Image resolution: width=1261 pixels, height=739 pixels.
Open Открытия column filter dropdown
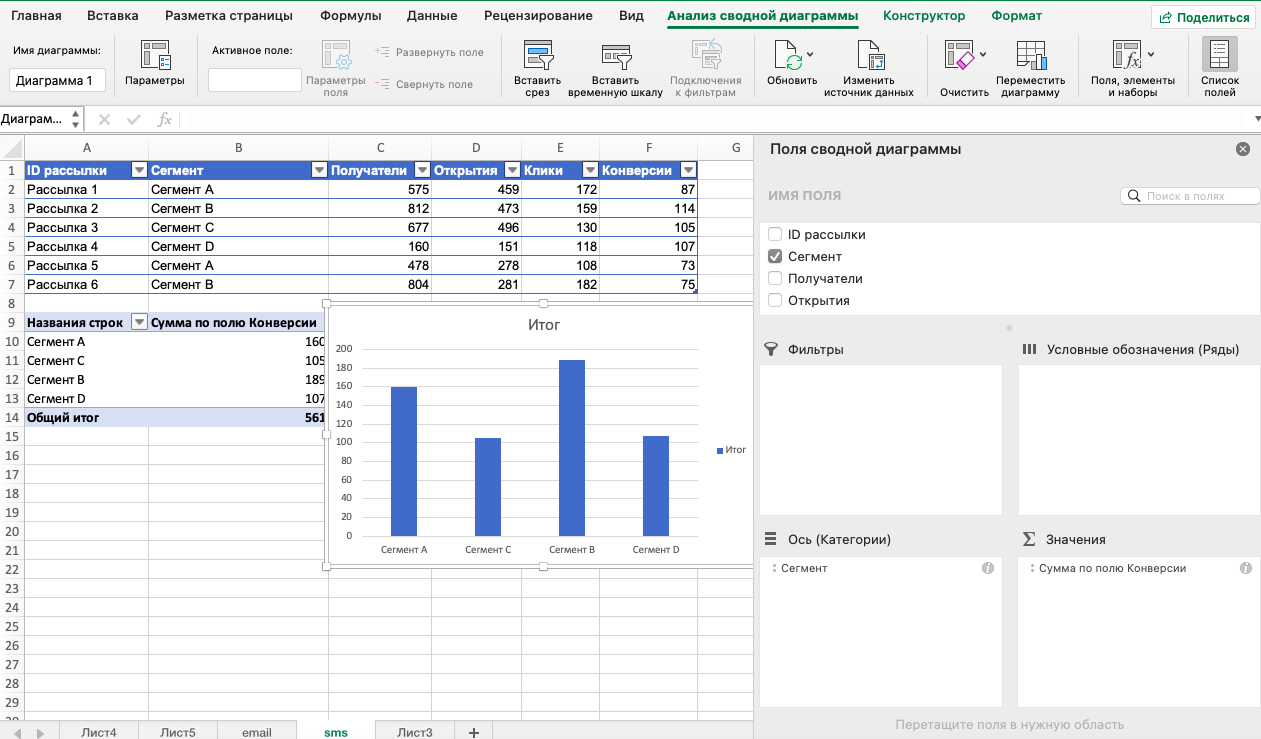click(513, 170)
